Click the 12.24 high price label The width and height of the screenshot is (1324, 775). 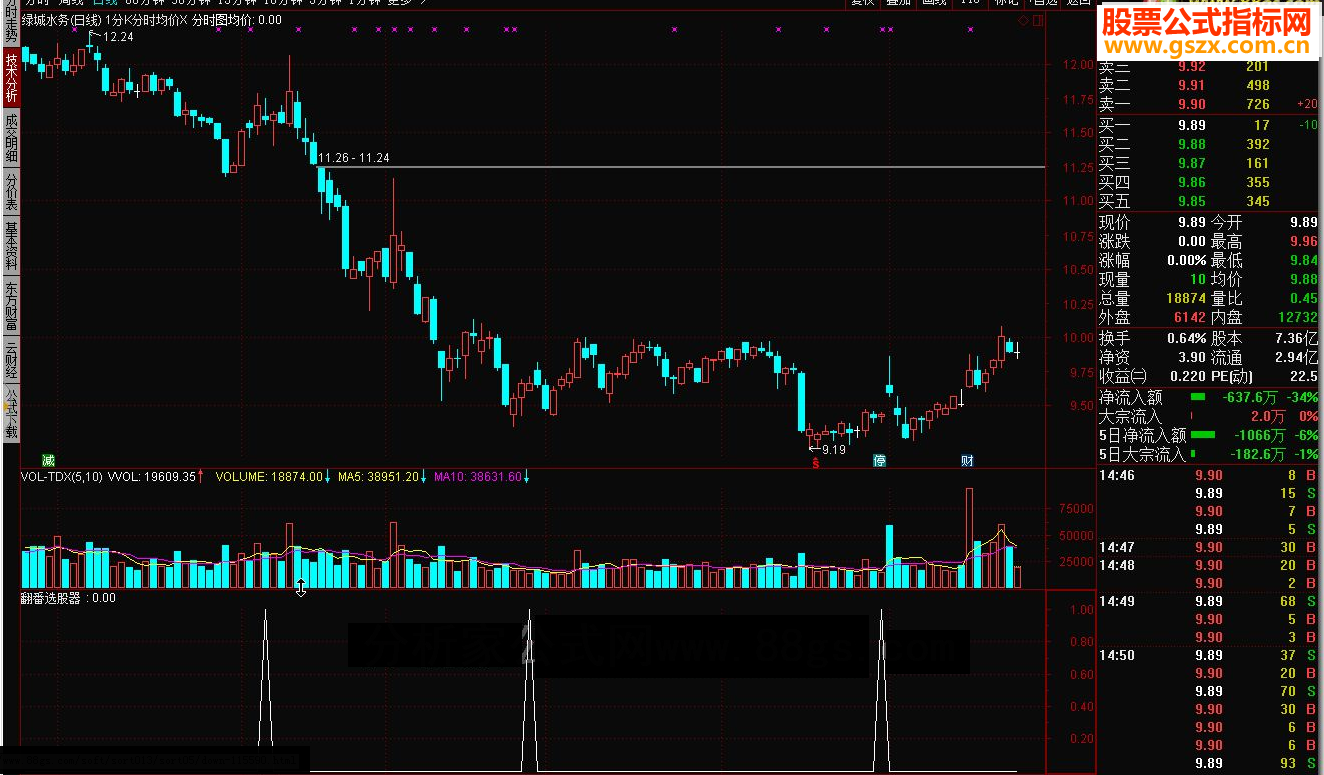point(118,37)
